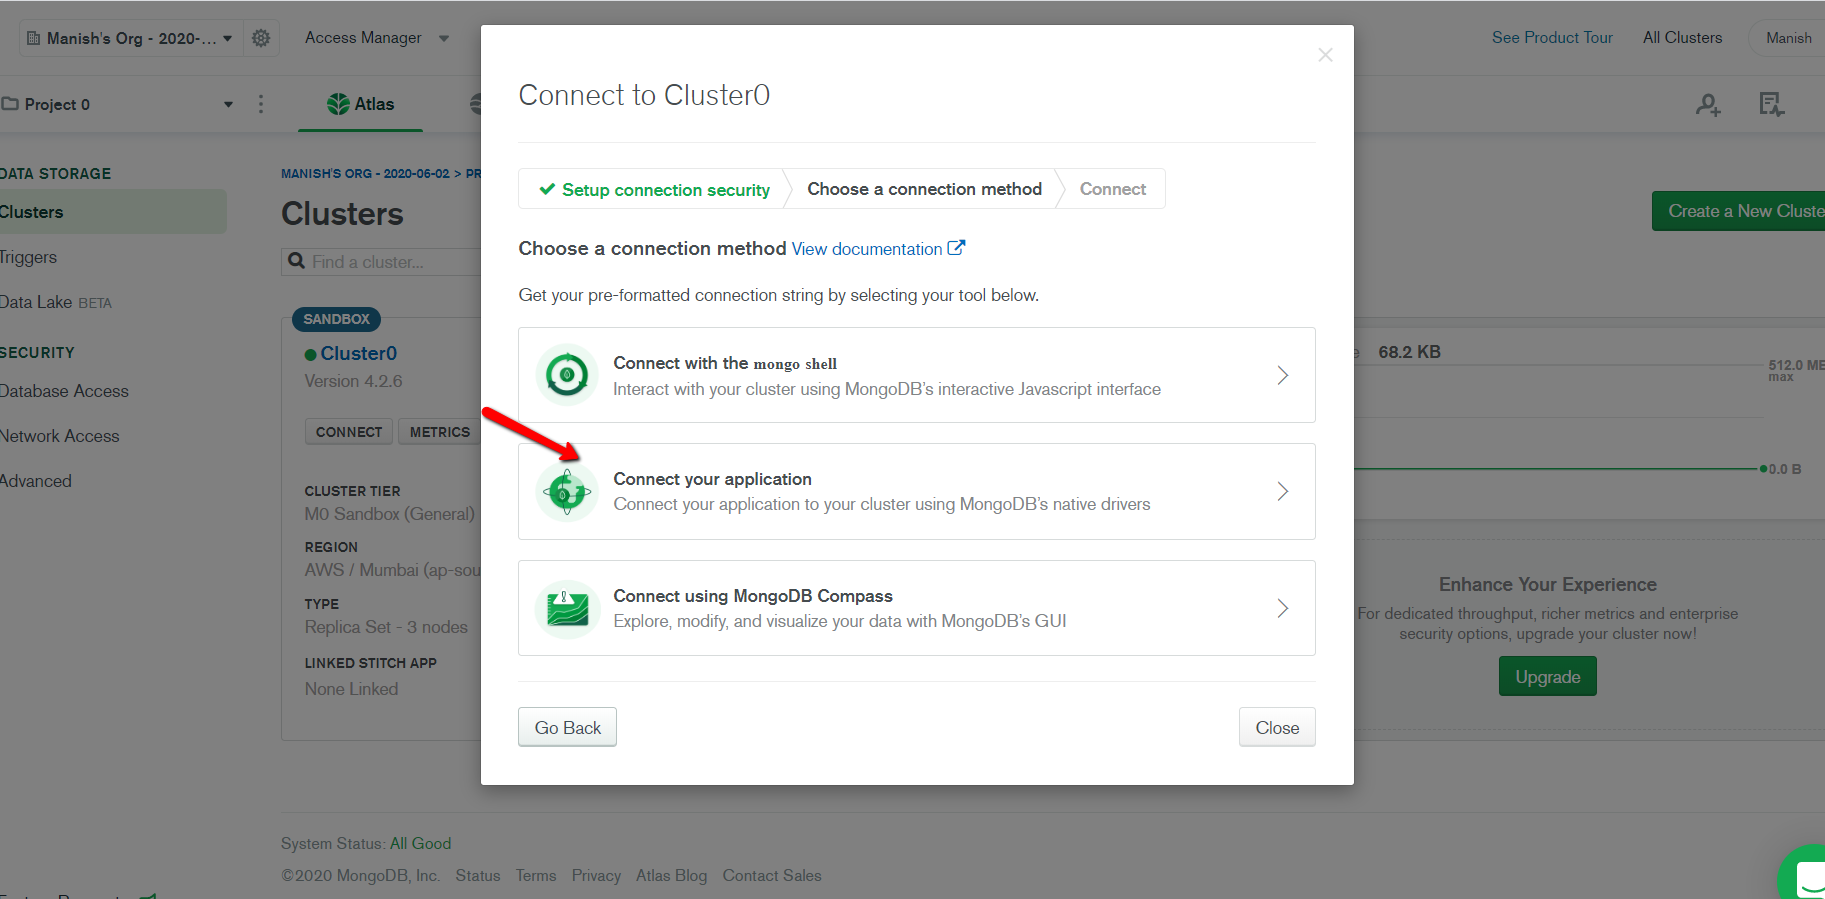Click the invite user icon
Image resolution: width=1825 pixels, height=899 pixels.
(1708, 104)
